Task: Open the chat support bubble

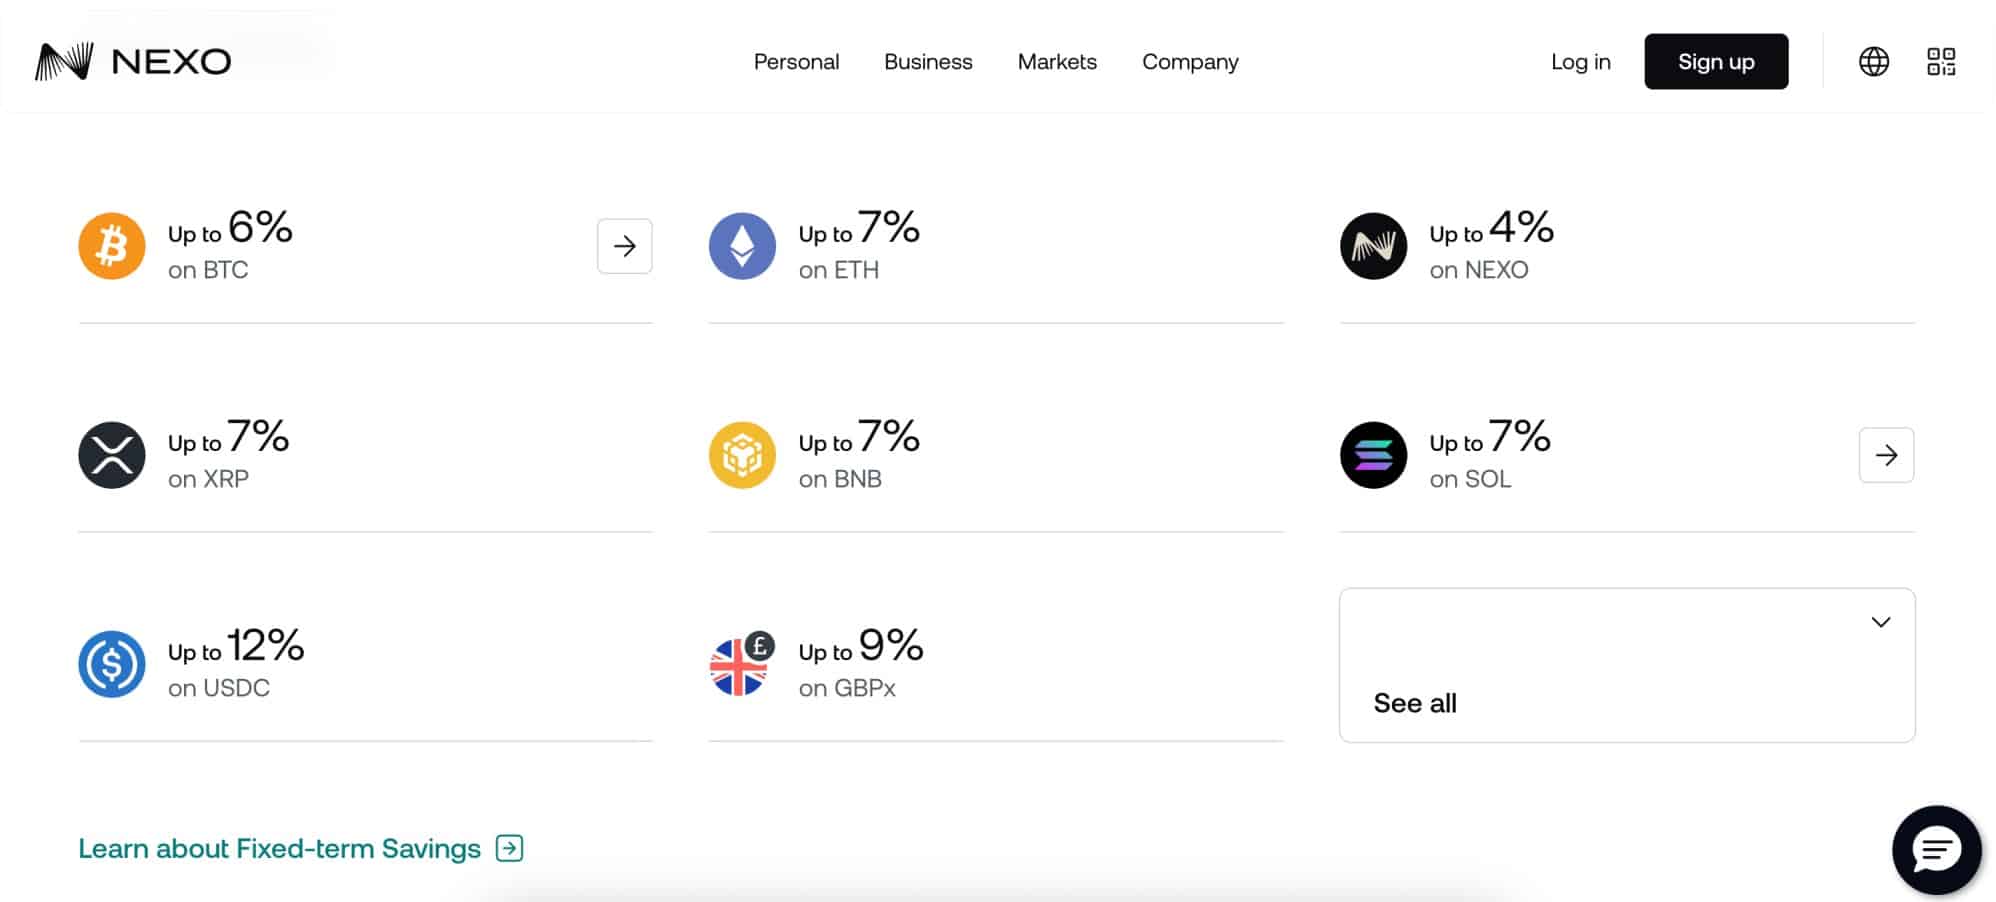Action: pos(1936,850)
